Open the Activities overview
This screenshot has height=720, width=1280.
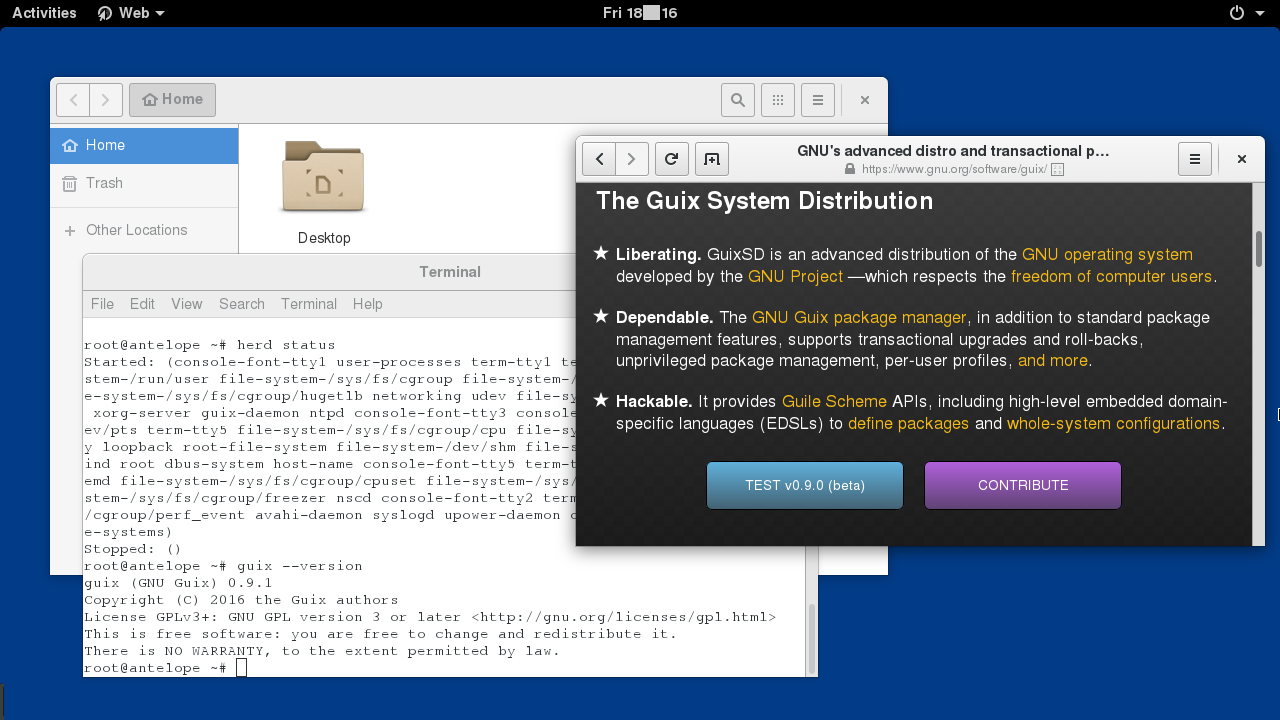pos(44,13)
